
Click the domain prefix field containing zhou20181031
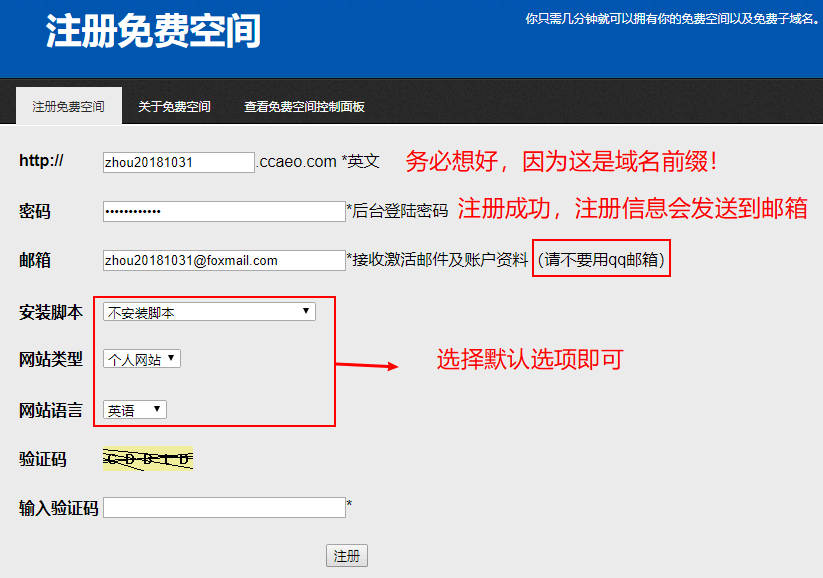click(x=179, y=162)
